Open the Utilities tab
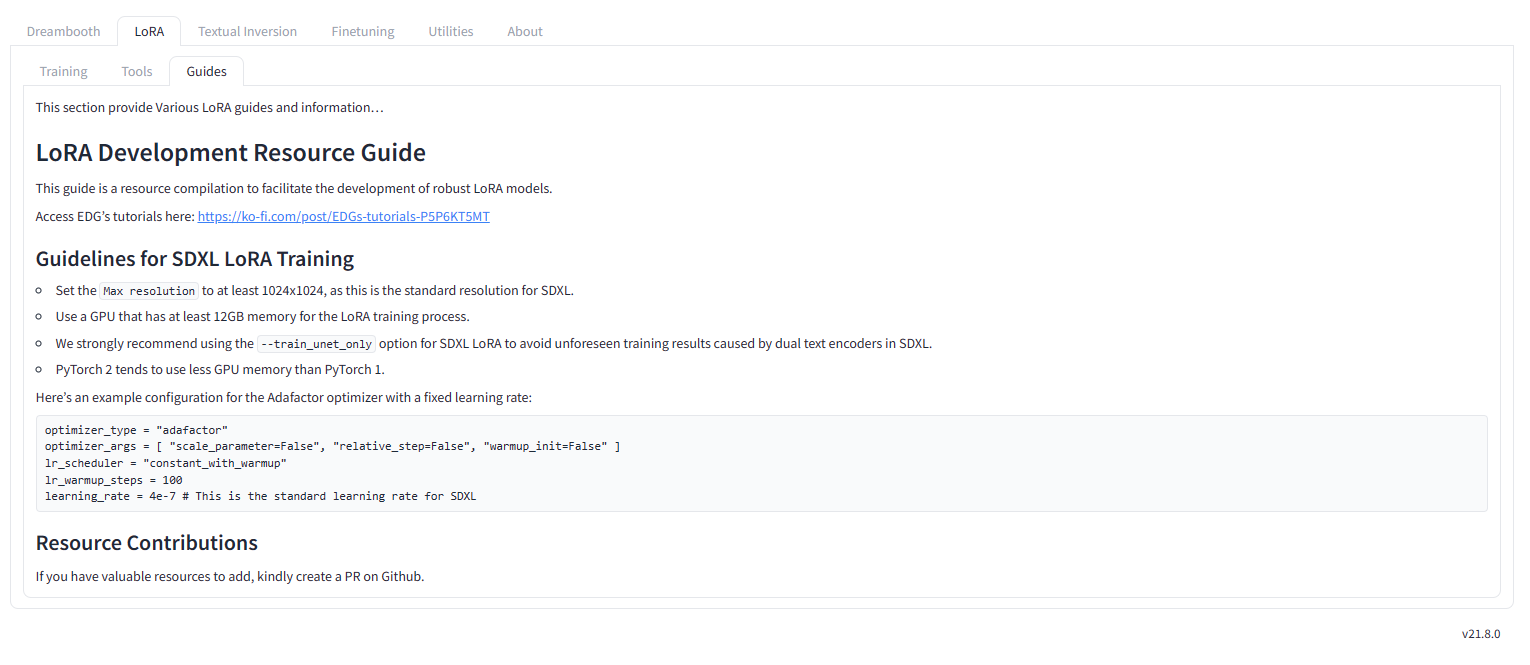The width and height of the screenshot is (1530, 665). pos(450,31)
